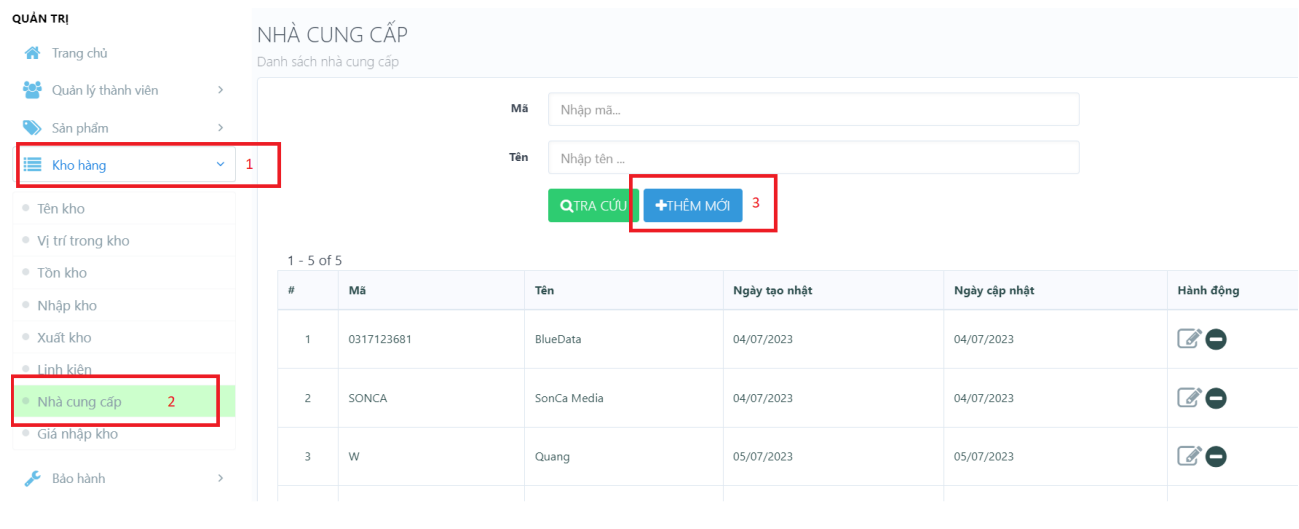The height and width of the screenshot is (529, 1299).
Task: Click the Ngày cập nhật column header
Action: tap(995, 290)
